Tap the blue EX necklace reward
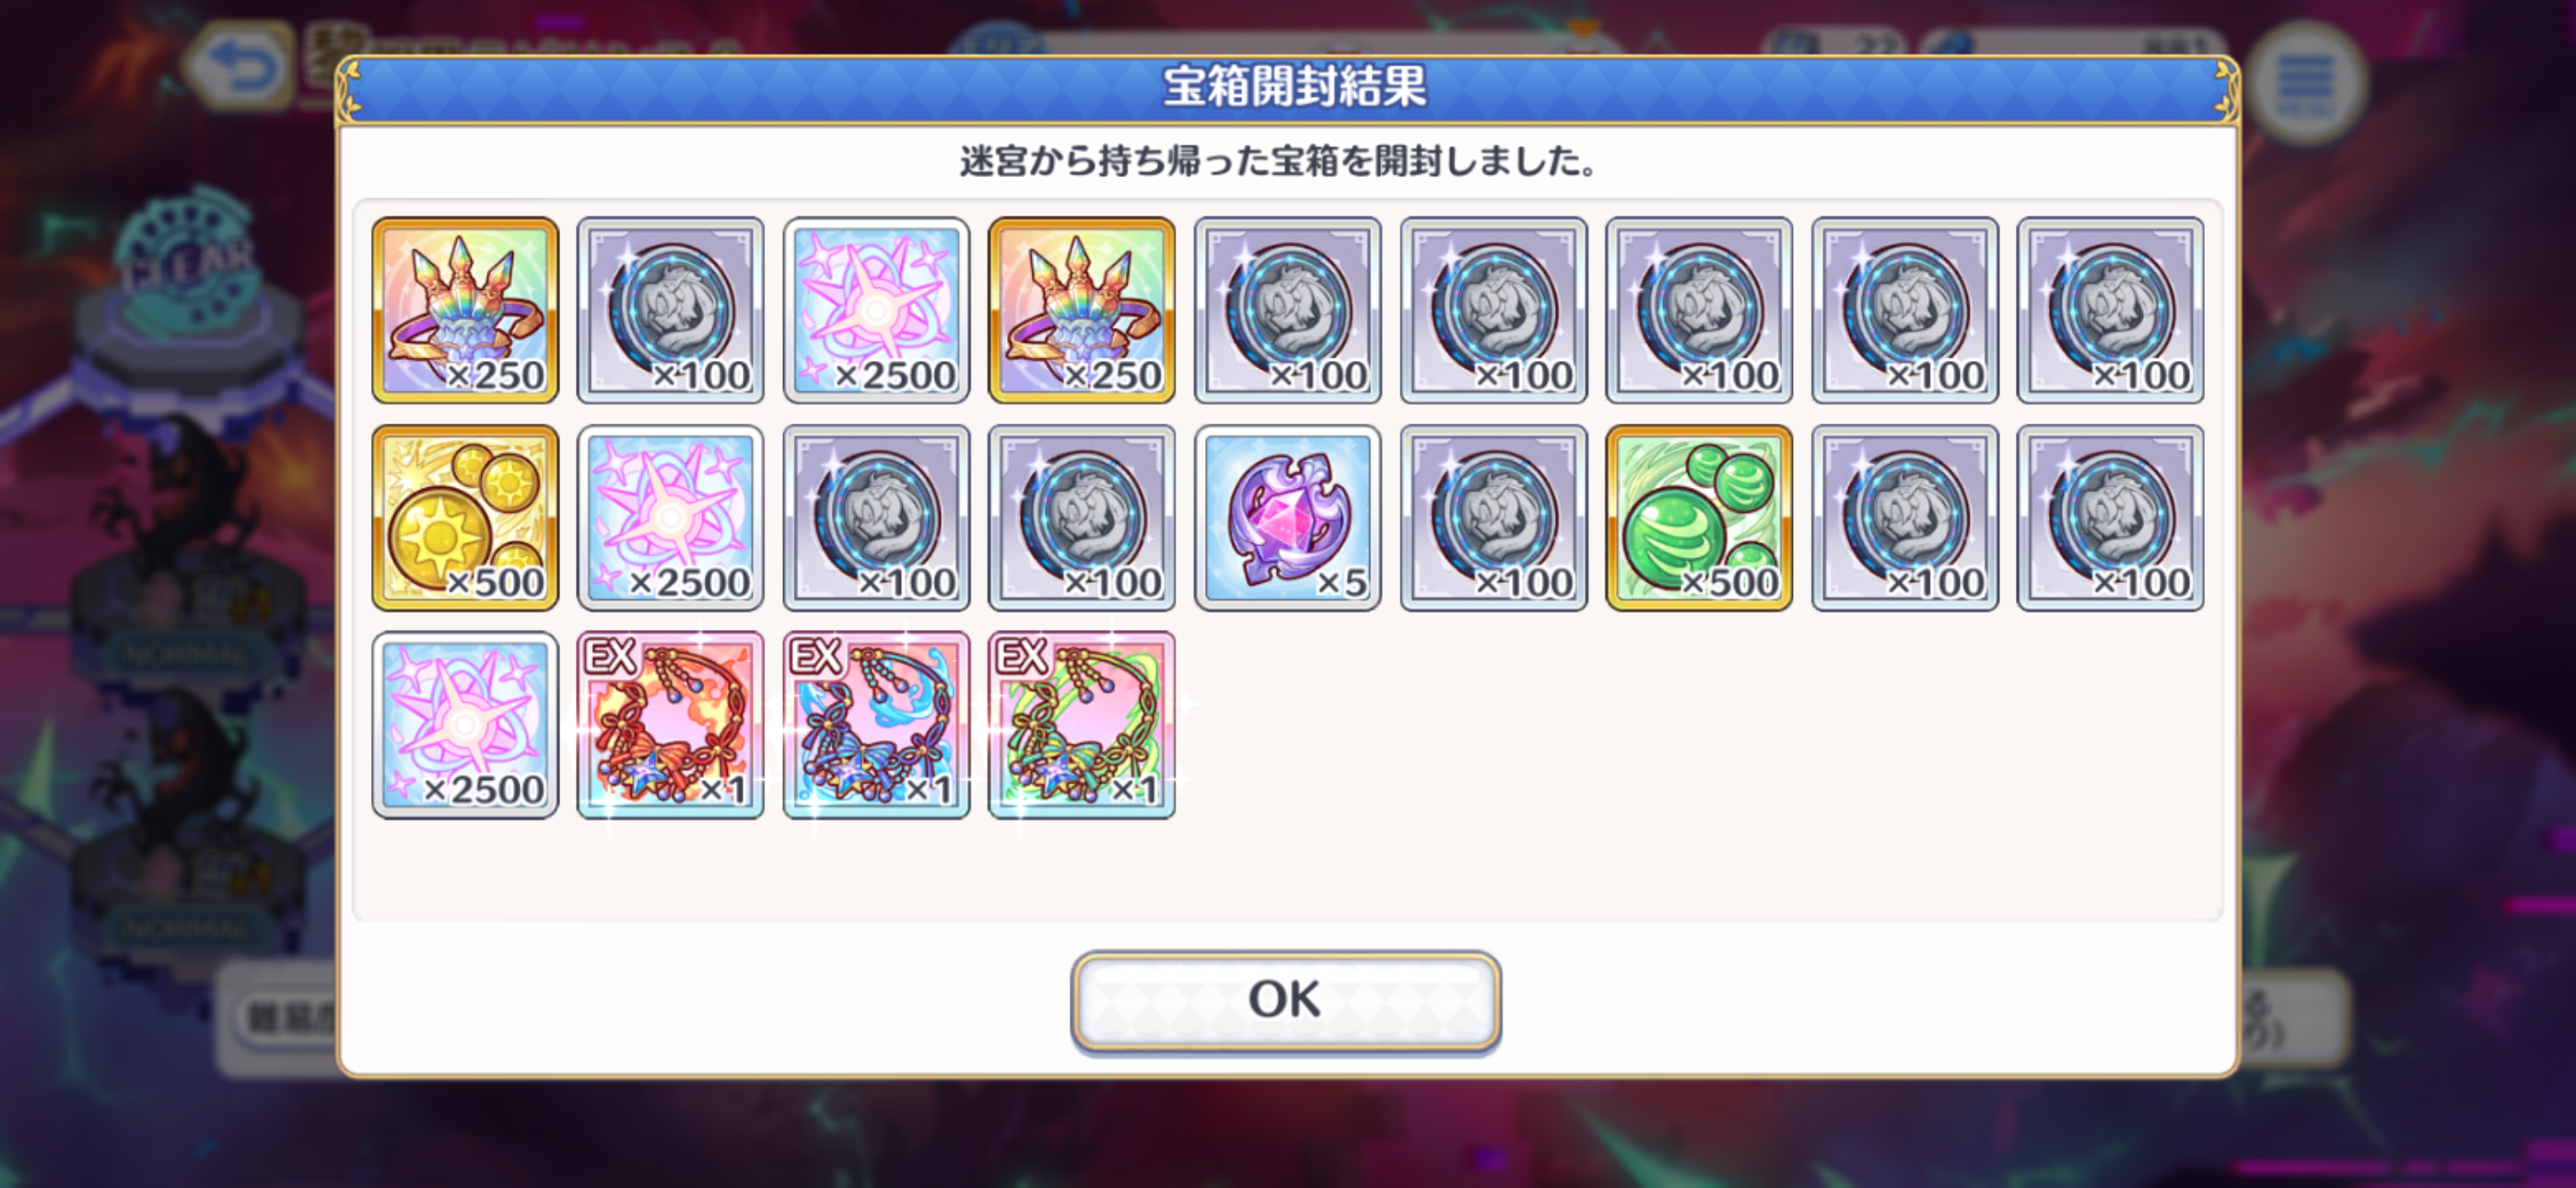 876,725
